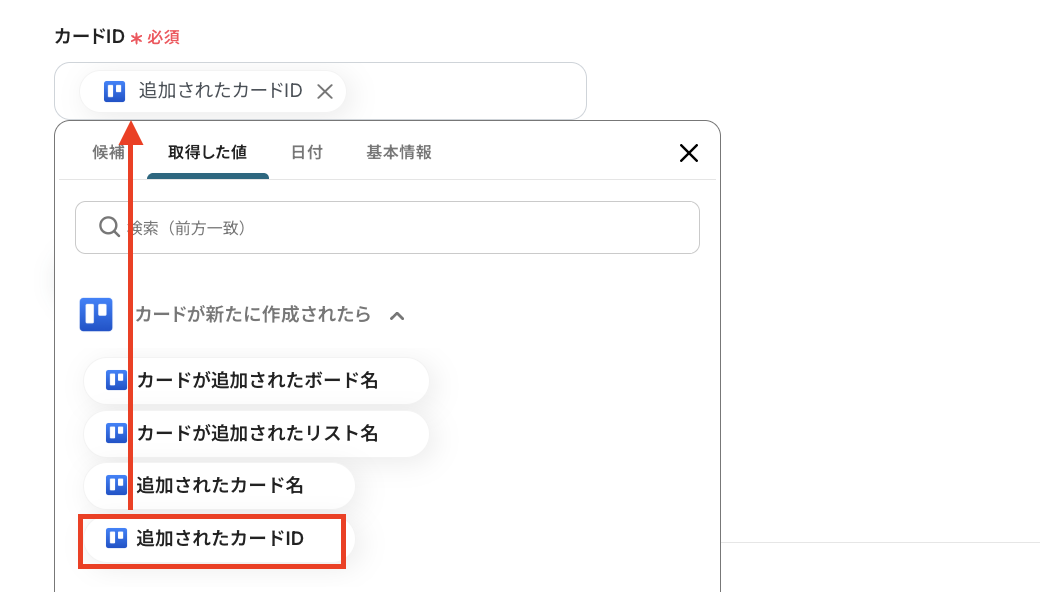Switch to the 日付 tab
The image size is (1040, 592).
pyautogui.click(x=307, y=153)
